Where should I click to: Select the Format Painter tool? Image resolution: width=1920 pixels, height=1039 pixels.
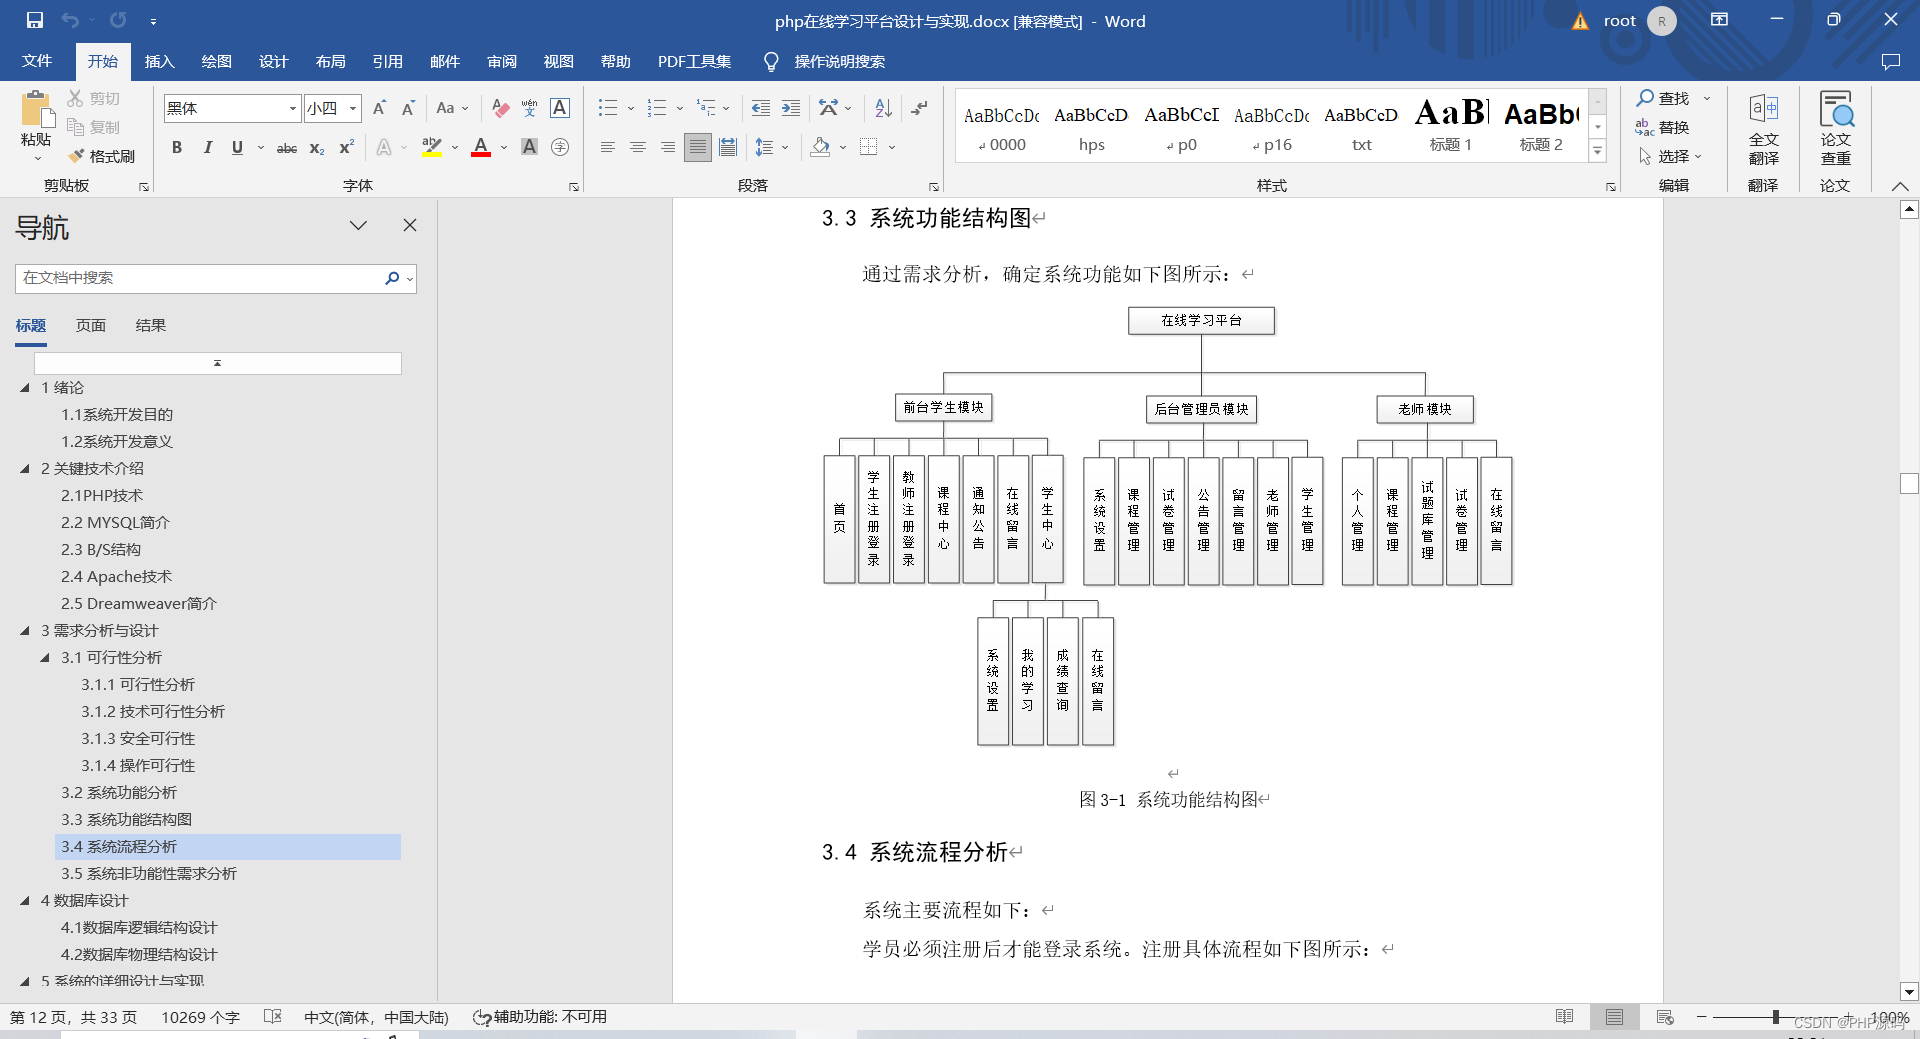click(x=101, y=156)
